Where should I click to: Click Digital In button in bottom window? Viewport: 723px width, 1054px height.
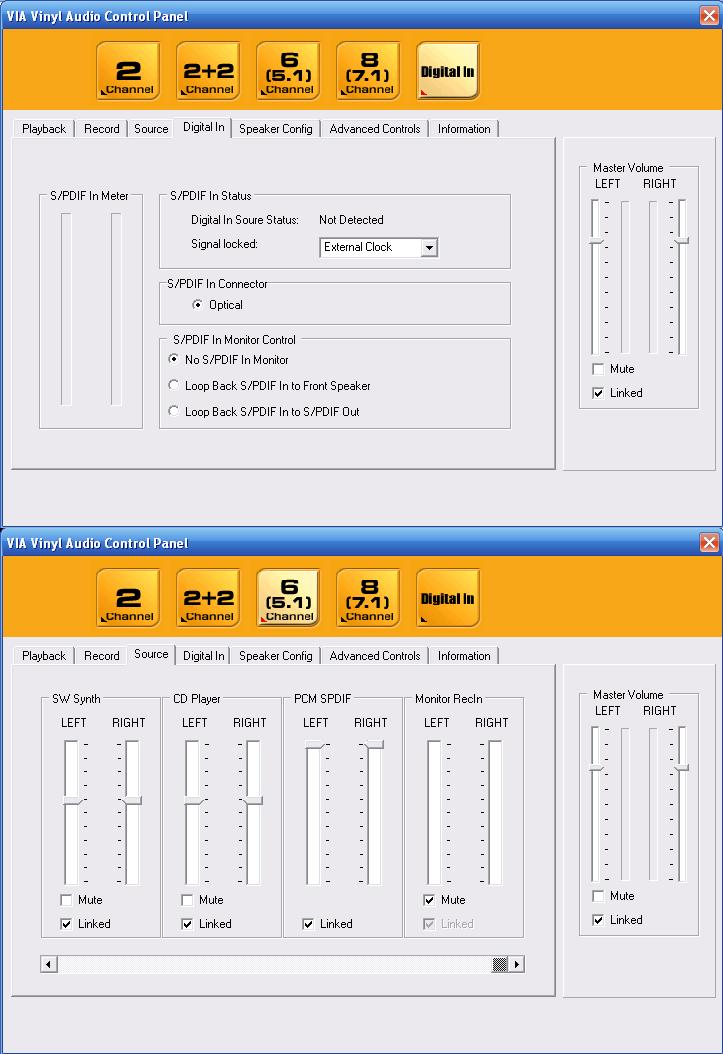point(448,598)
